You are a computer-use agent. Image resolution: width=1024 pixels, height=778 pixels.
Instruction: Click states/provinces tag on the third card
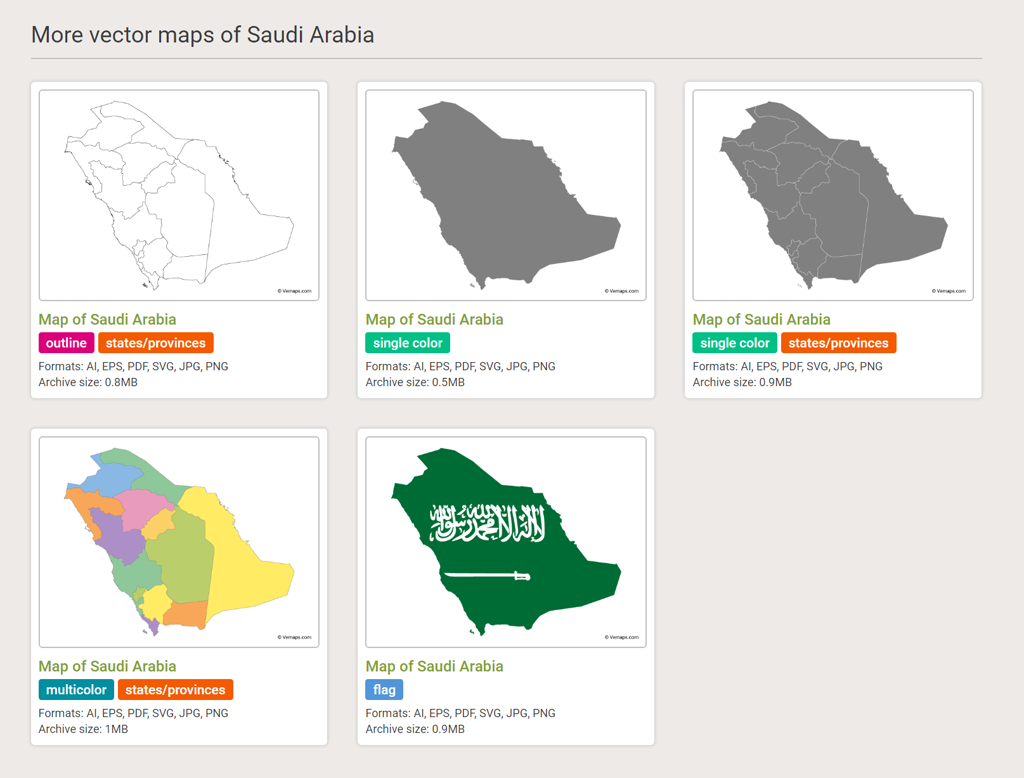point(839,343)
